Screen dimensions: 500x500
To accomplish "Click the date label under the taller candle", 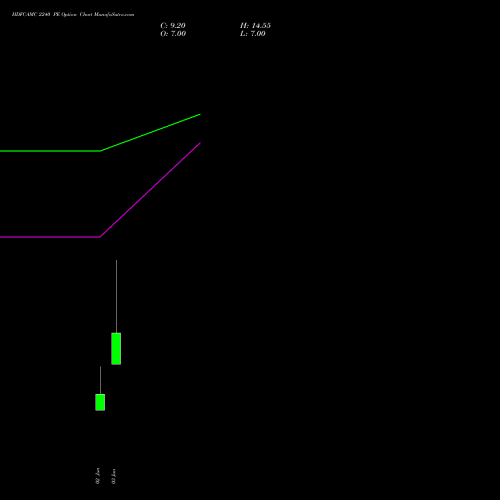I will 114,476.
